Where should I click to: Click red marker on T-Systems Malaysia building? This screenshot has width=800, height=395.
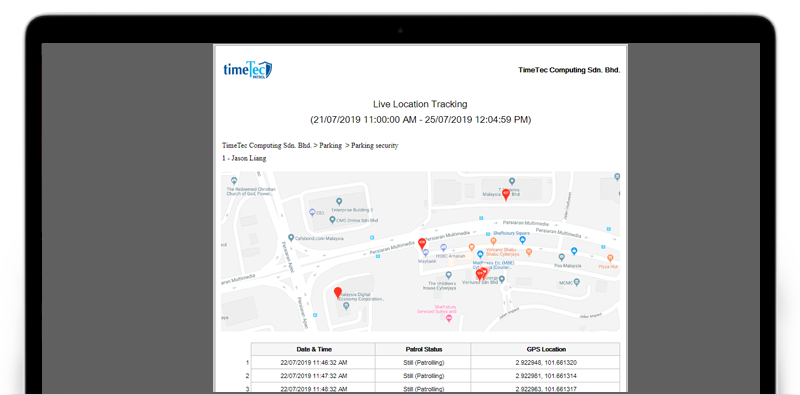coord(506,194)
